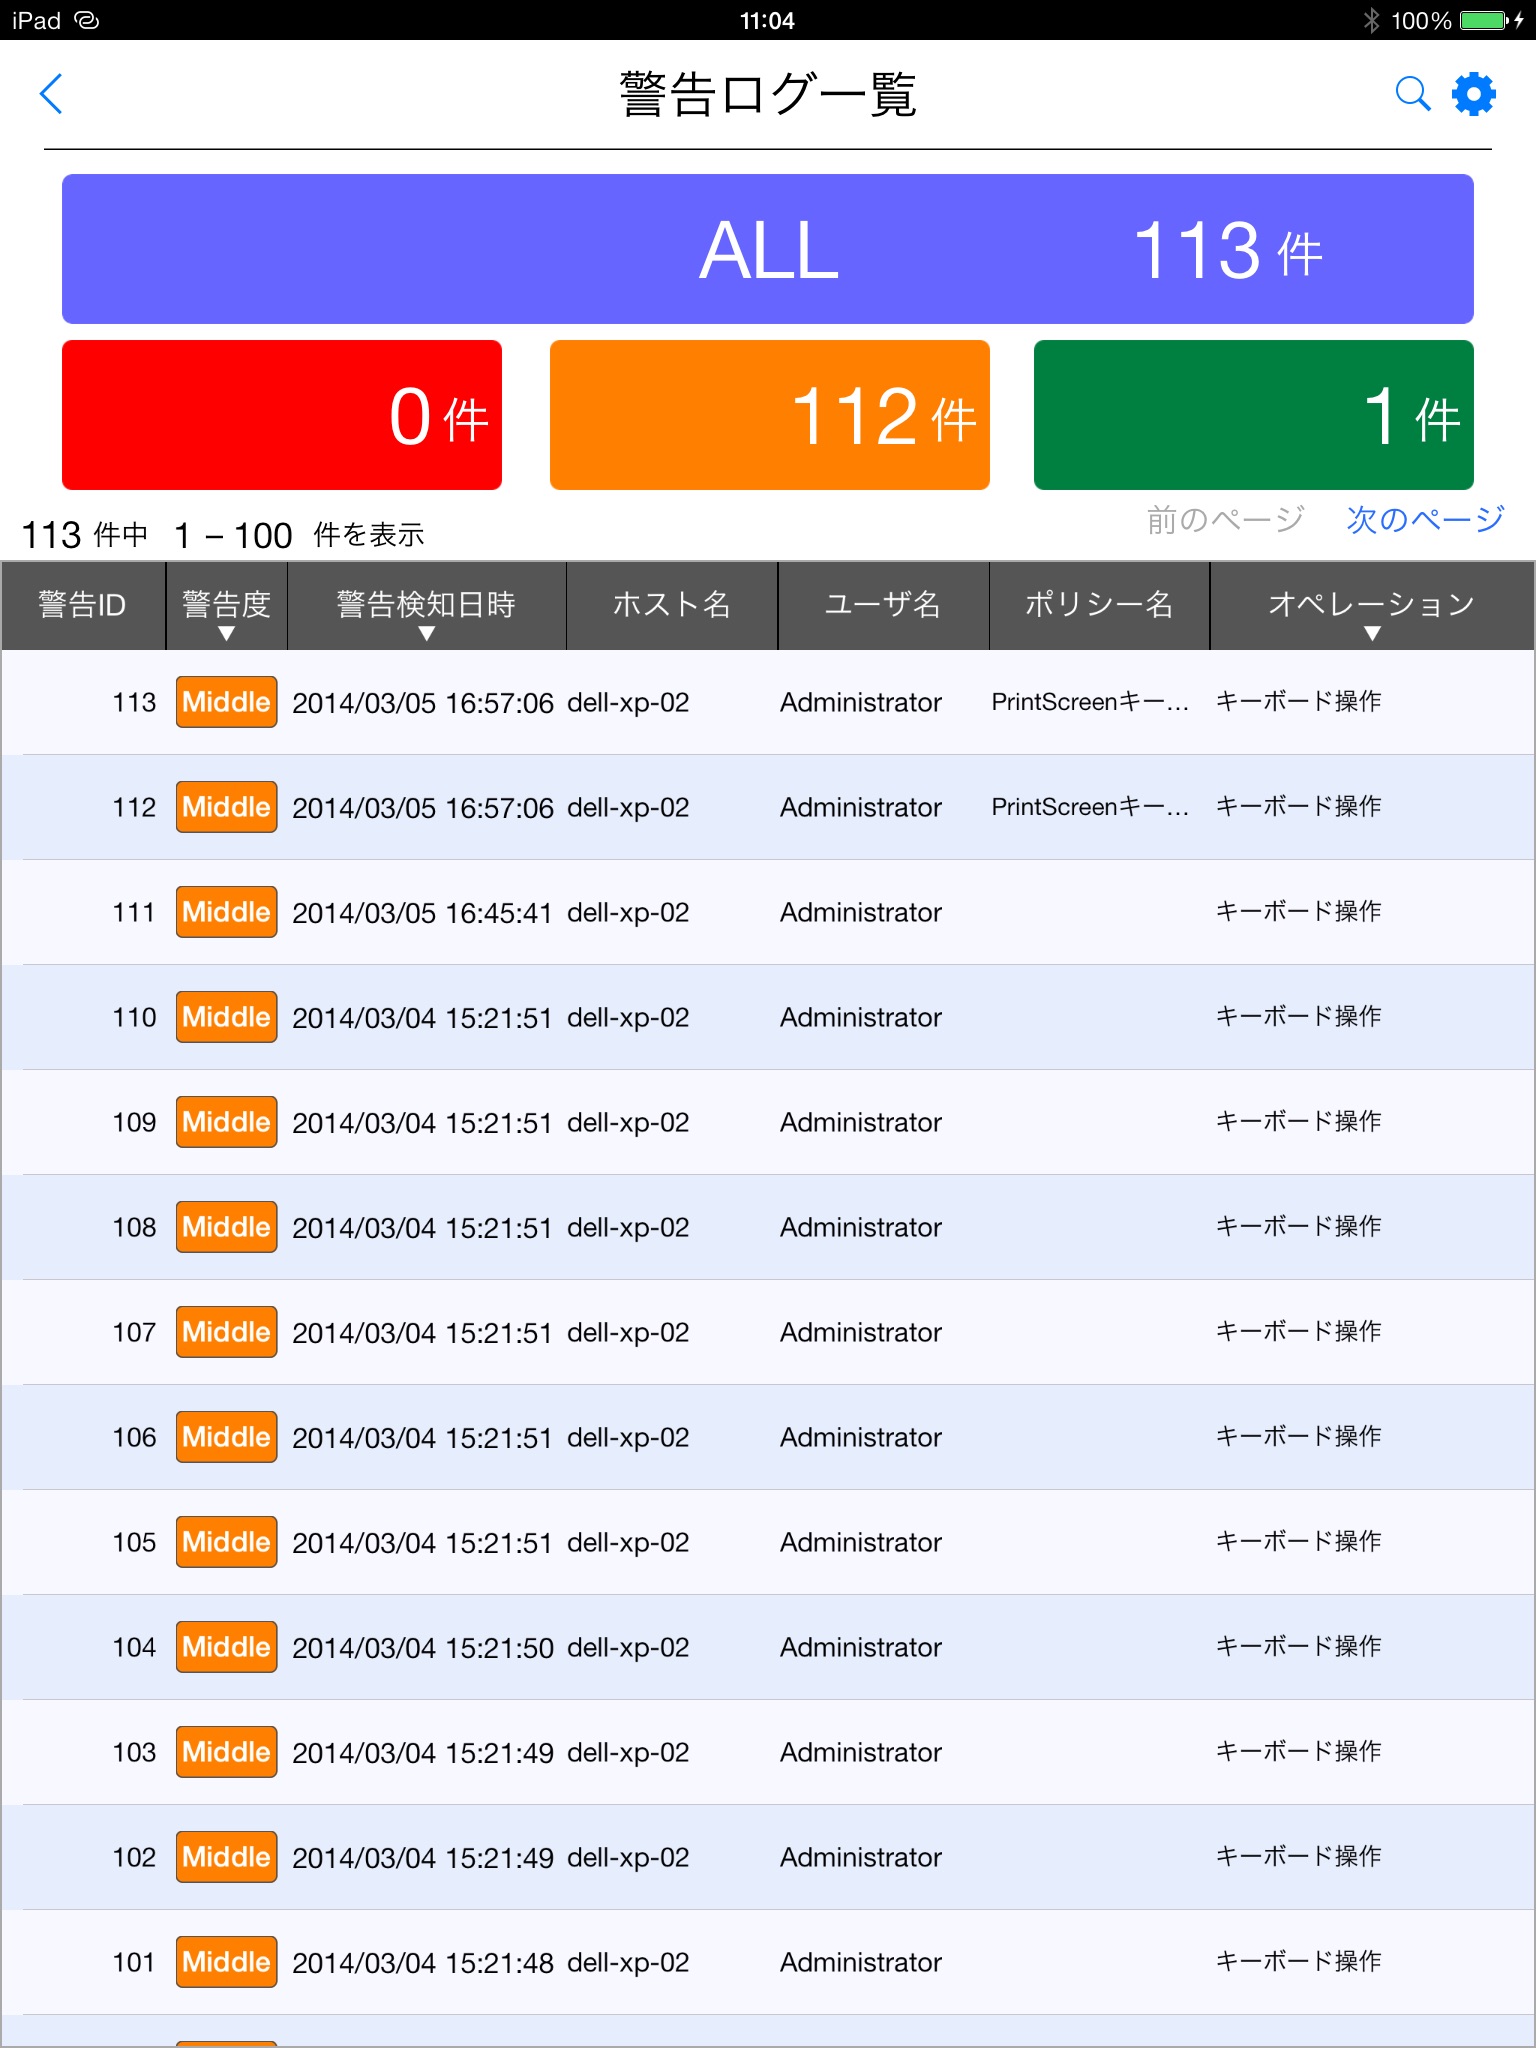
Task: Tap the Middle badge in row 105
Action: 227,1542
